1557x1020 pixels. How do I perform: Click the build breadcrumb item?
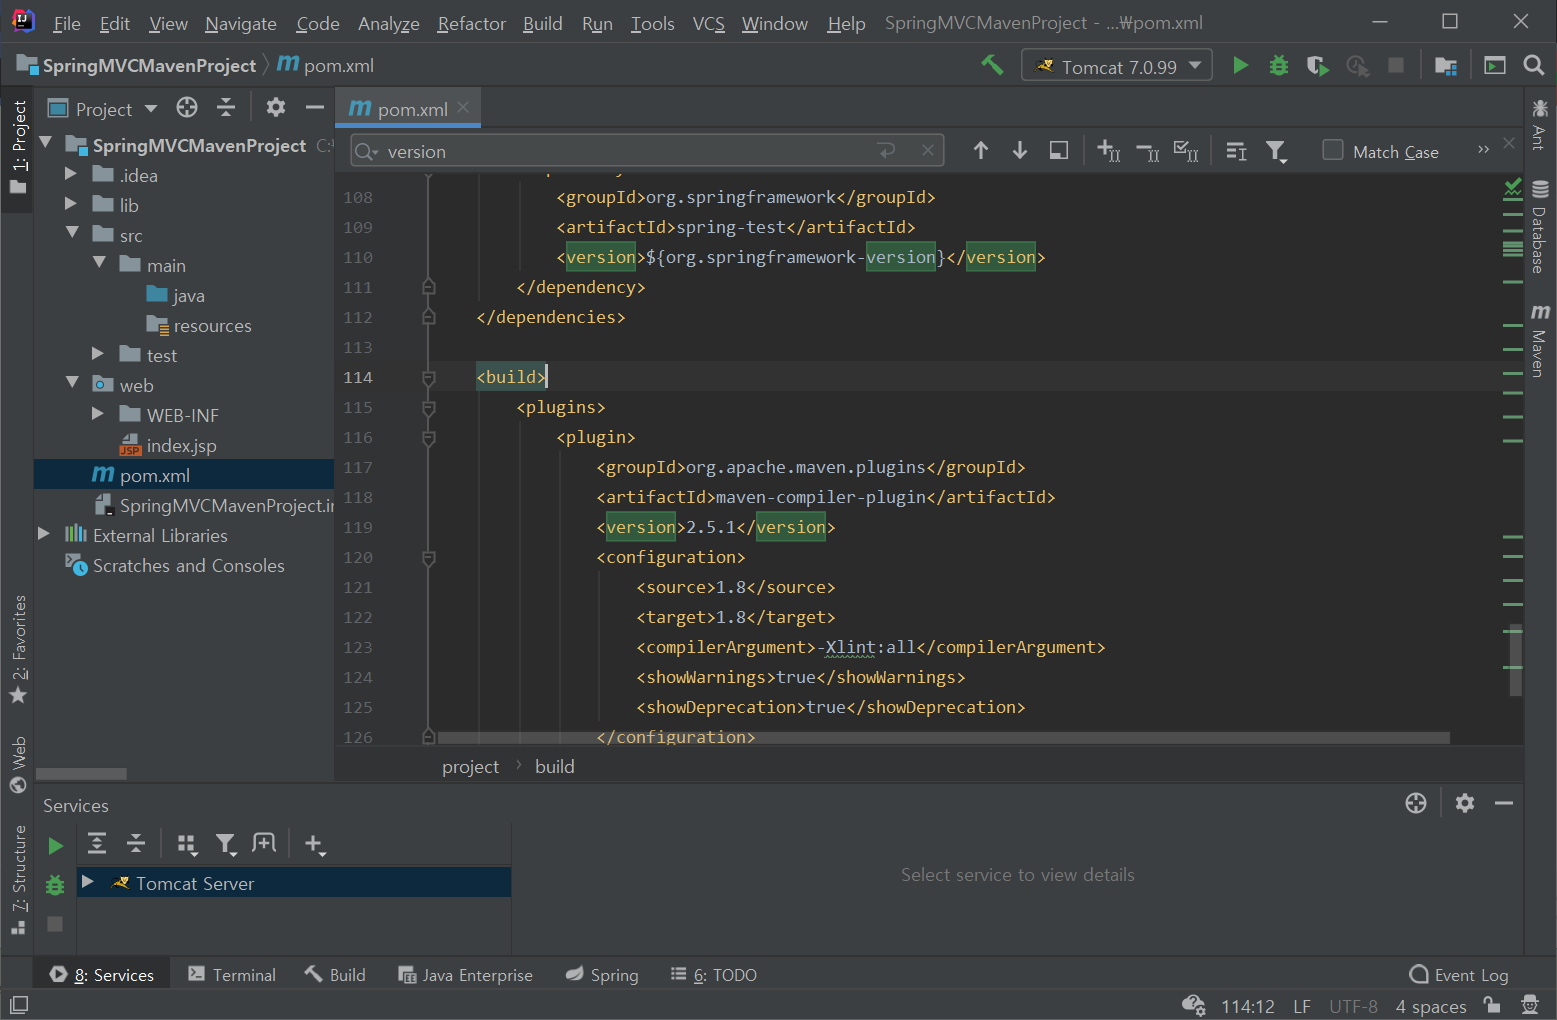pyautogui.click(x=554, y=767)
